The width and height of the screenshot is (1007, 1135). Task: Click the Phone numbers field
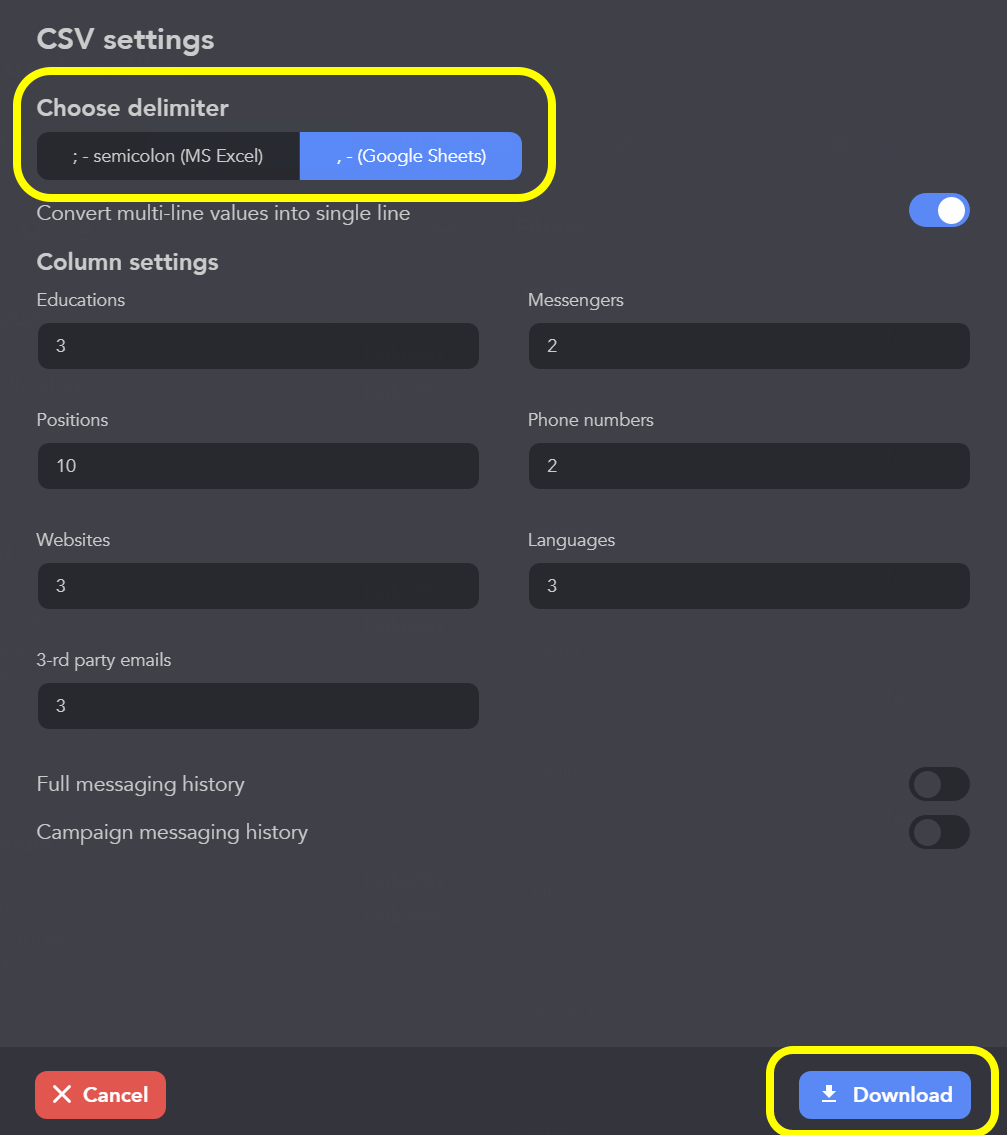[749, 466]
